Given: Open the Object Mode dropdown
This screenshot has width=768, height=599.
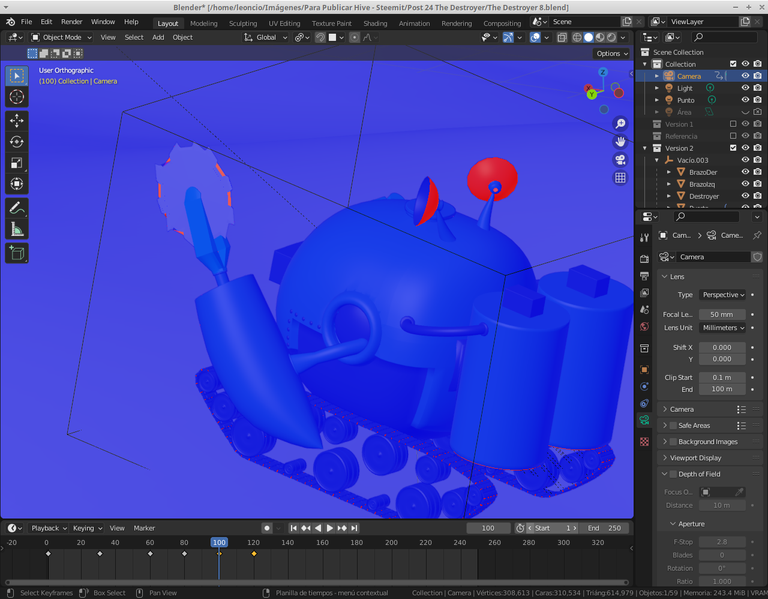Looking at the screenshot, I should coord(61,37).
